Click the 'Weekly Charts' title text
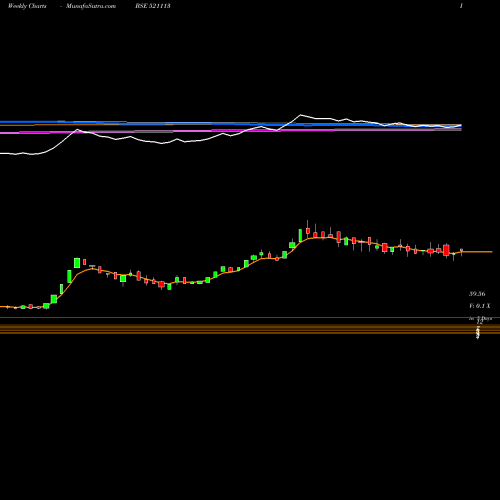Viewport: 500px width, 500px height. click(x=27, y=6)
